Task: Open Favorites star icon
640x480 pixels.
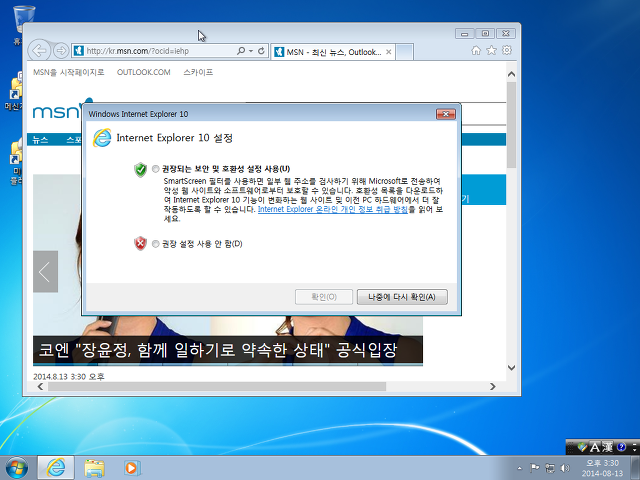Action: click(491, 50)
